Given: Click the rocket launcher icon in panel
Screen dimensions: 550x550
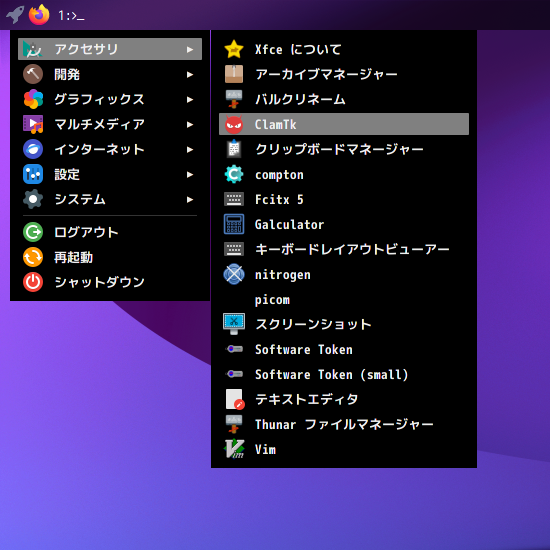Looking at the screenshot, I should [x=15, y=15].
